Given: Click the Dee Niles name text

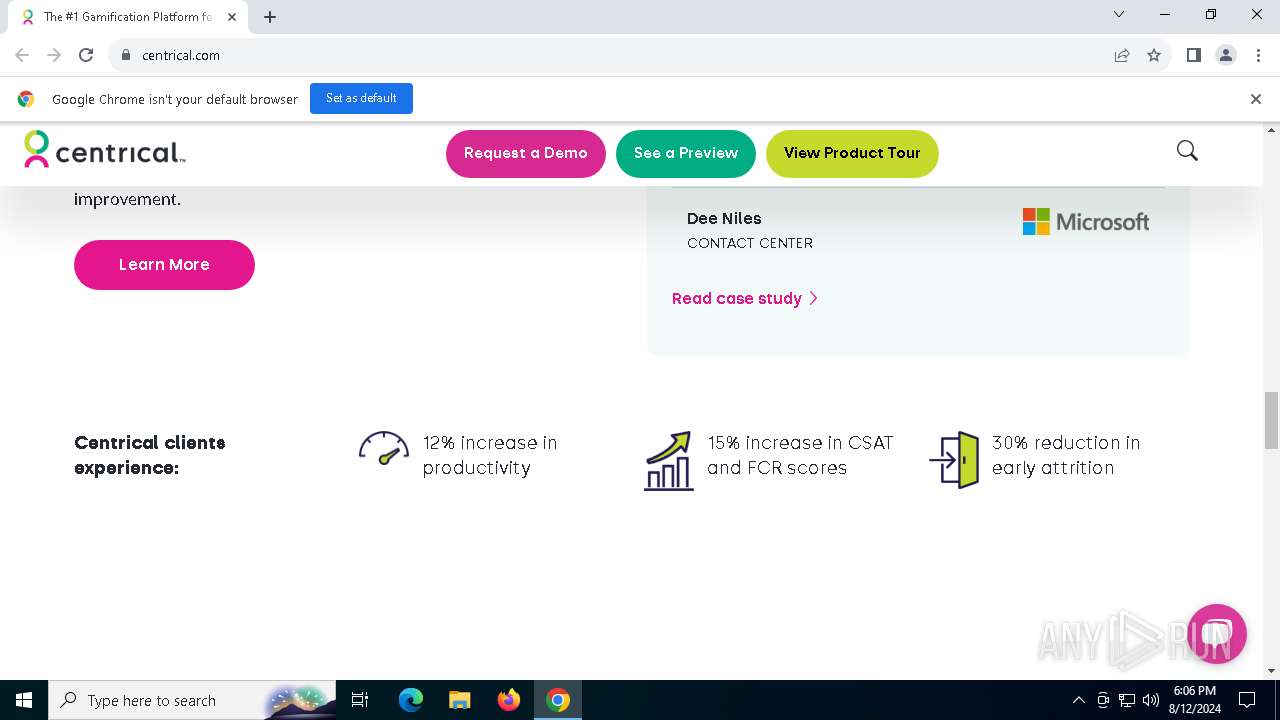Looking at the screenshot, I should click(724, 218).
